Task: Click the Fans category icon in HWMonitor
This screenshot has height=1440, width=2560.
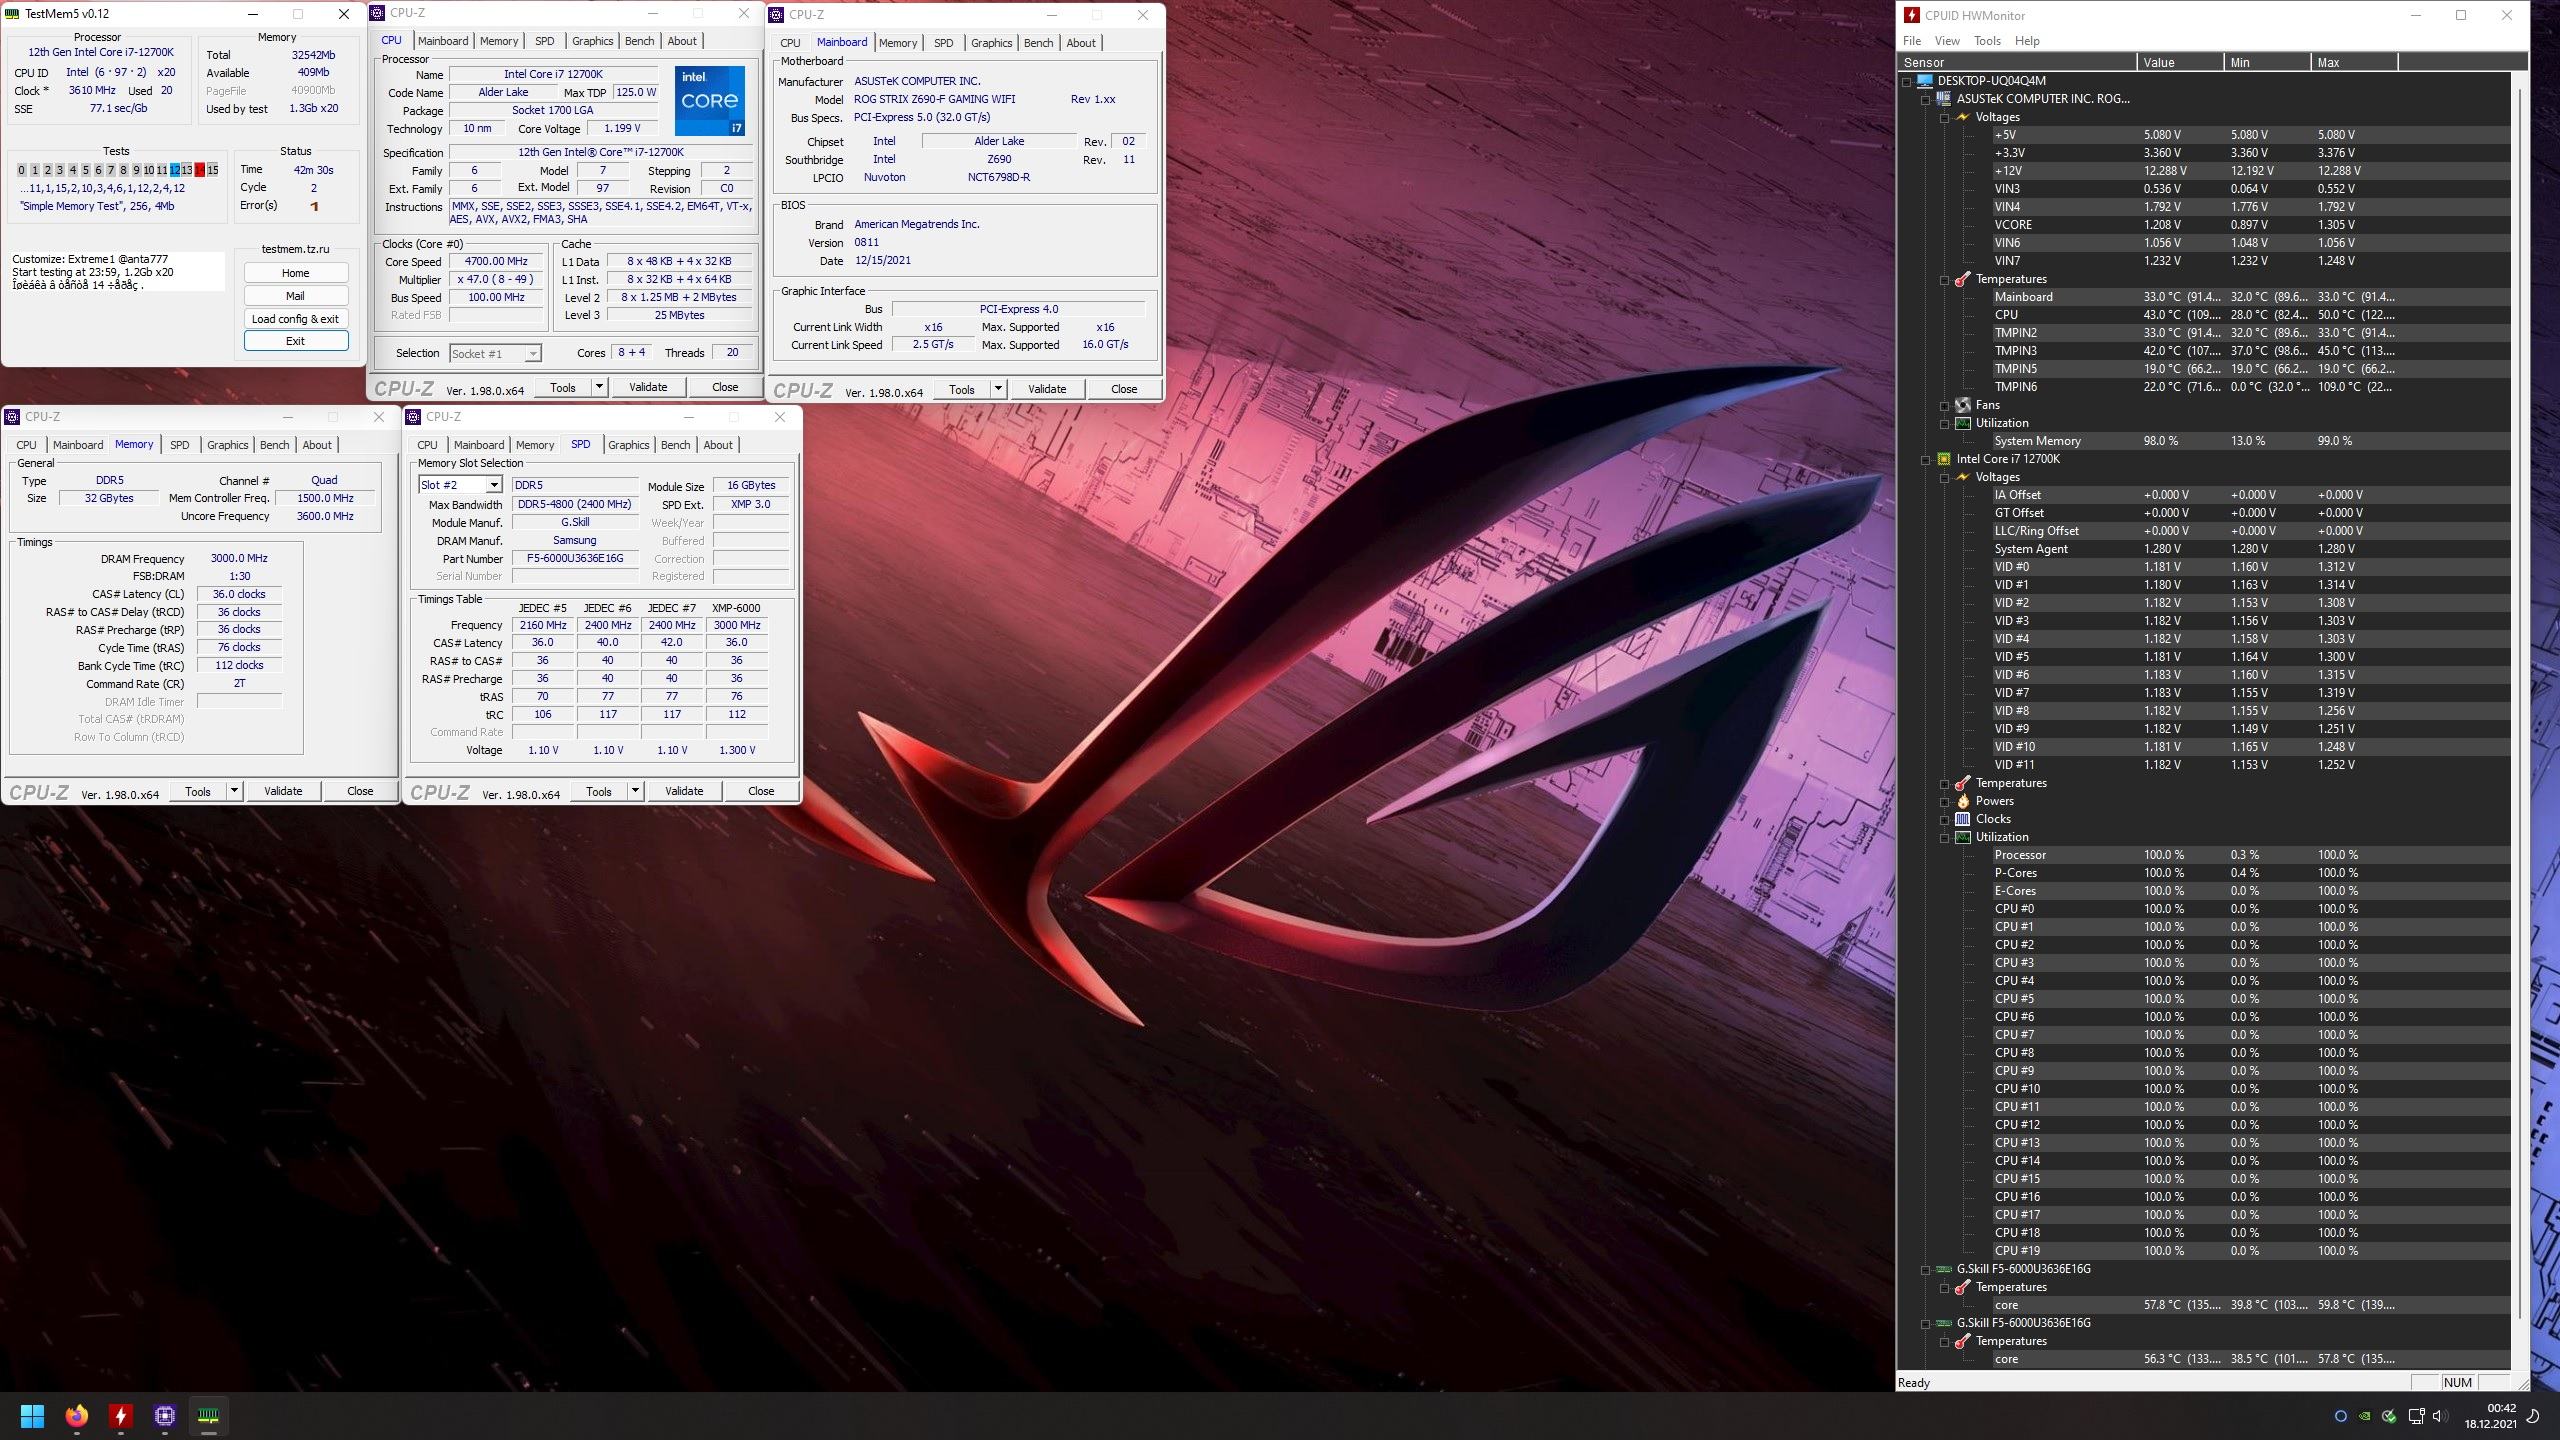Action: (x=1963, y=405)
